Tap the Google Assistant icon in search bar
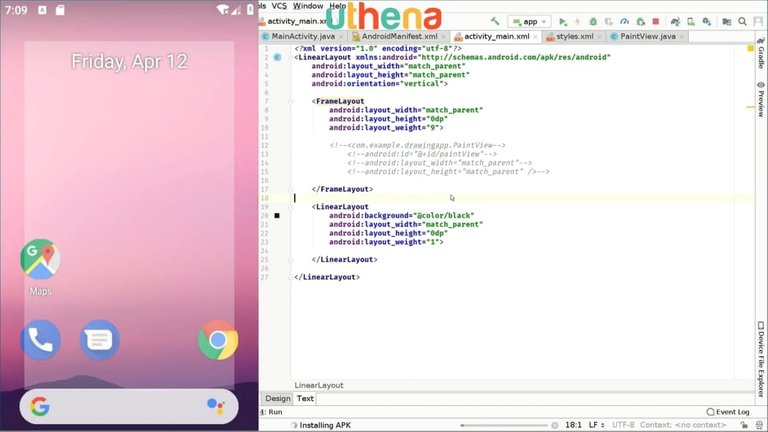Screen dimensions: 768x432 (x=215, y=406)
